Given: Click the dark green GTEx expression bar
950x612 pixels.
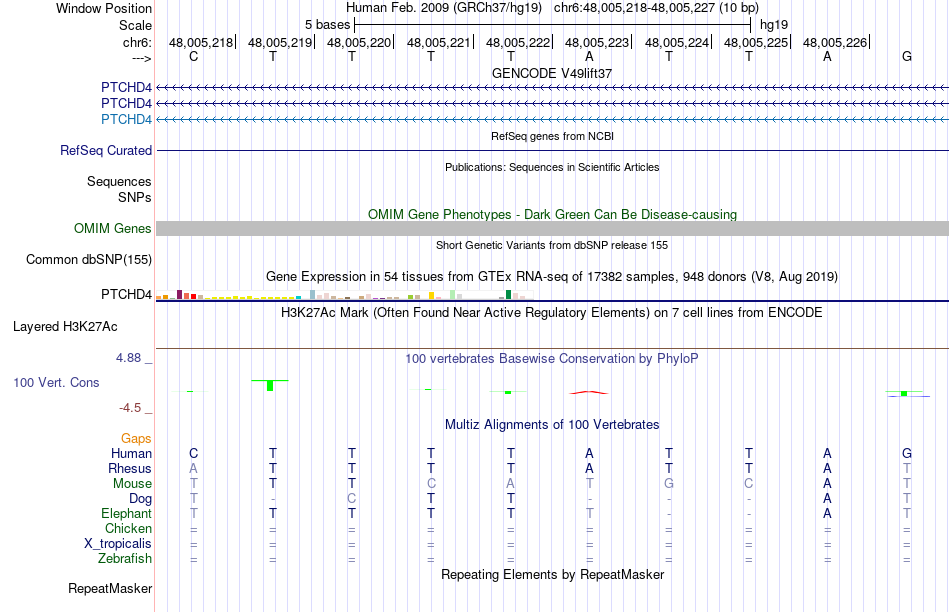Looking at the screenshot, I should tap(508, 294).
